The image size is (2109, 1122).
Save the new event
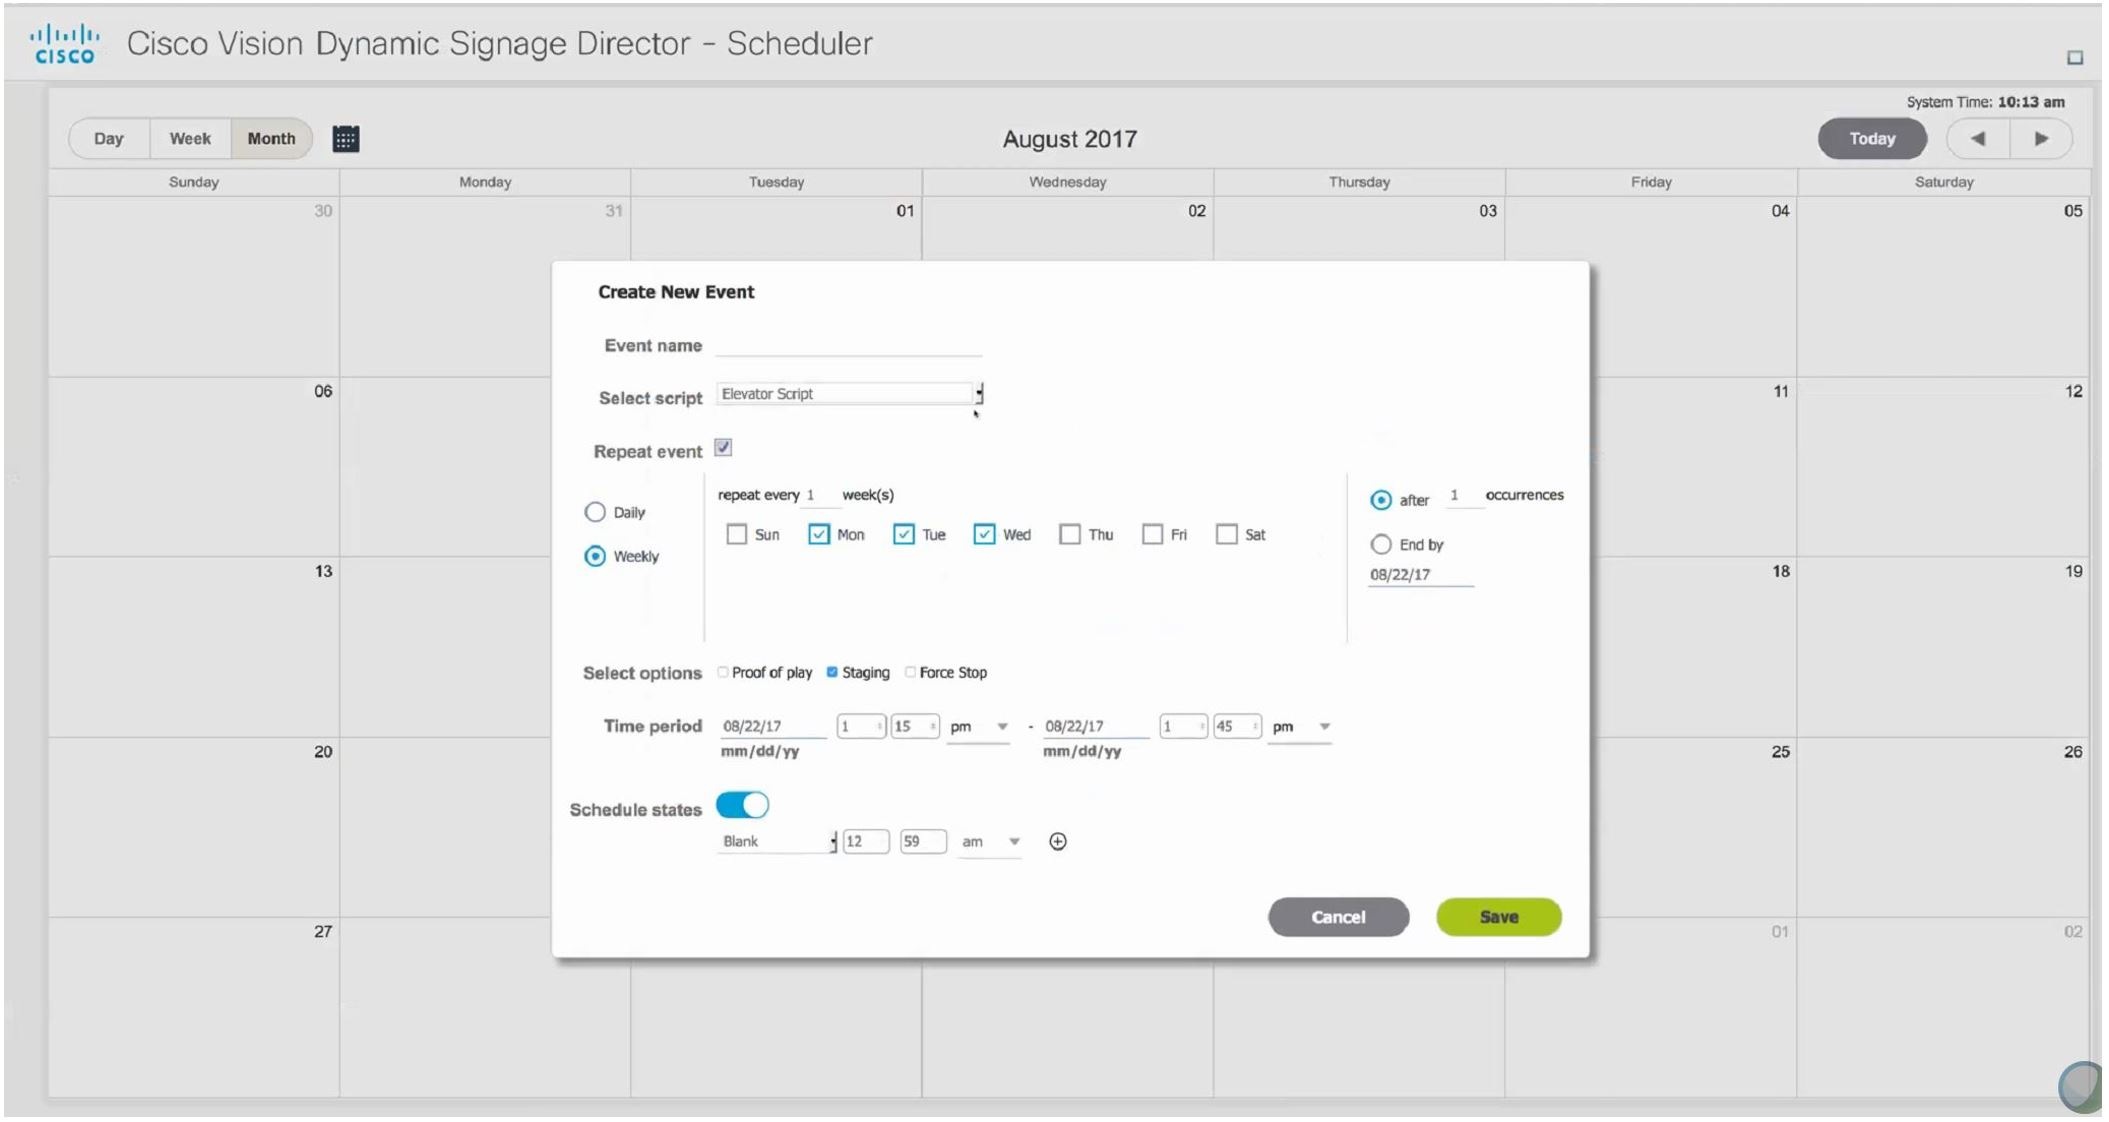[1498, 917]
